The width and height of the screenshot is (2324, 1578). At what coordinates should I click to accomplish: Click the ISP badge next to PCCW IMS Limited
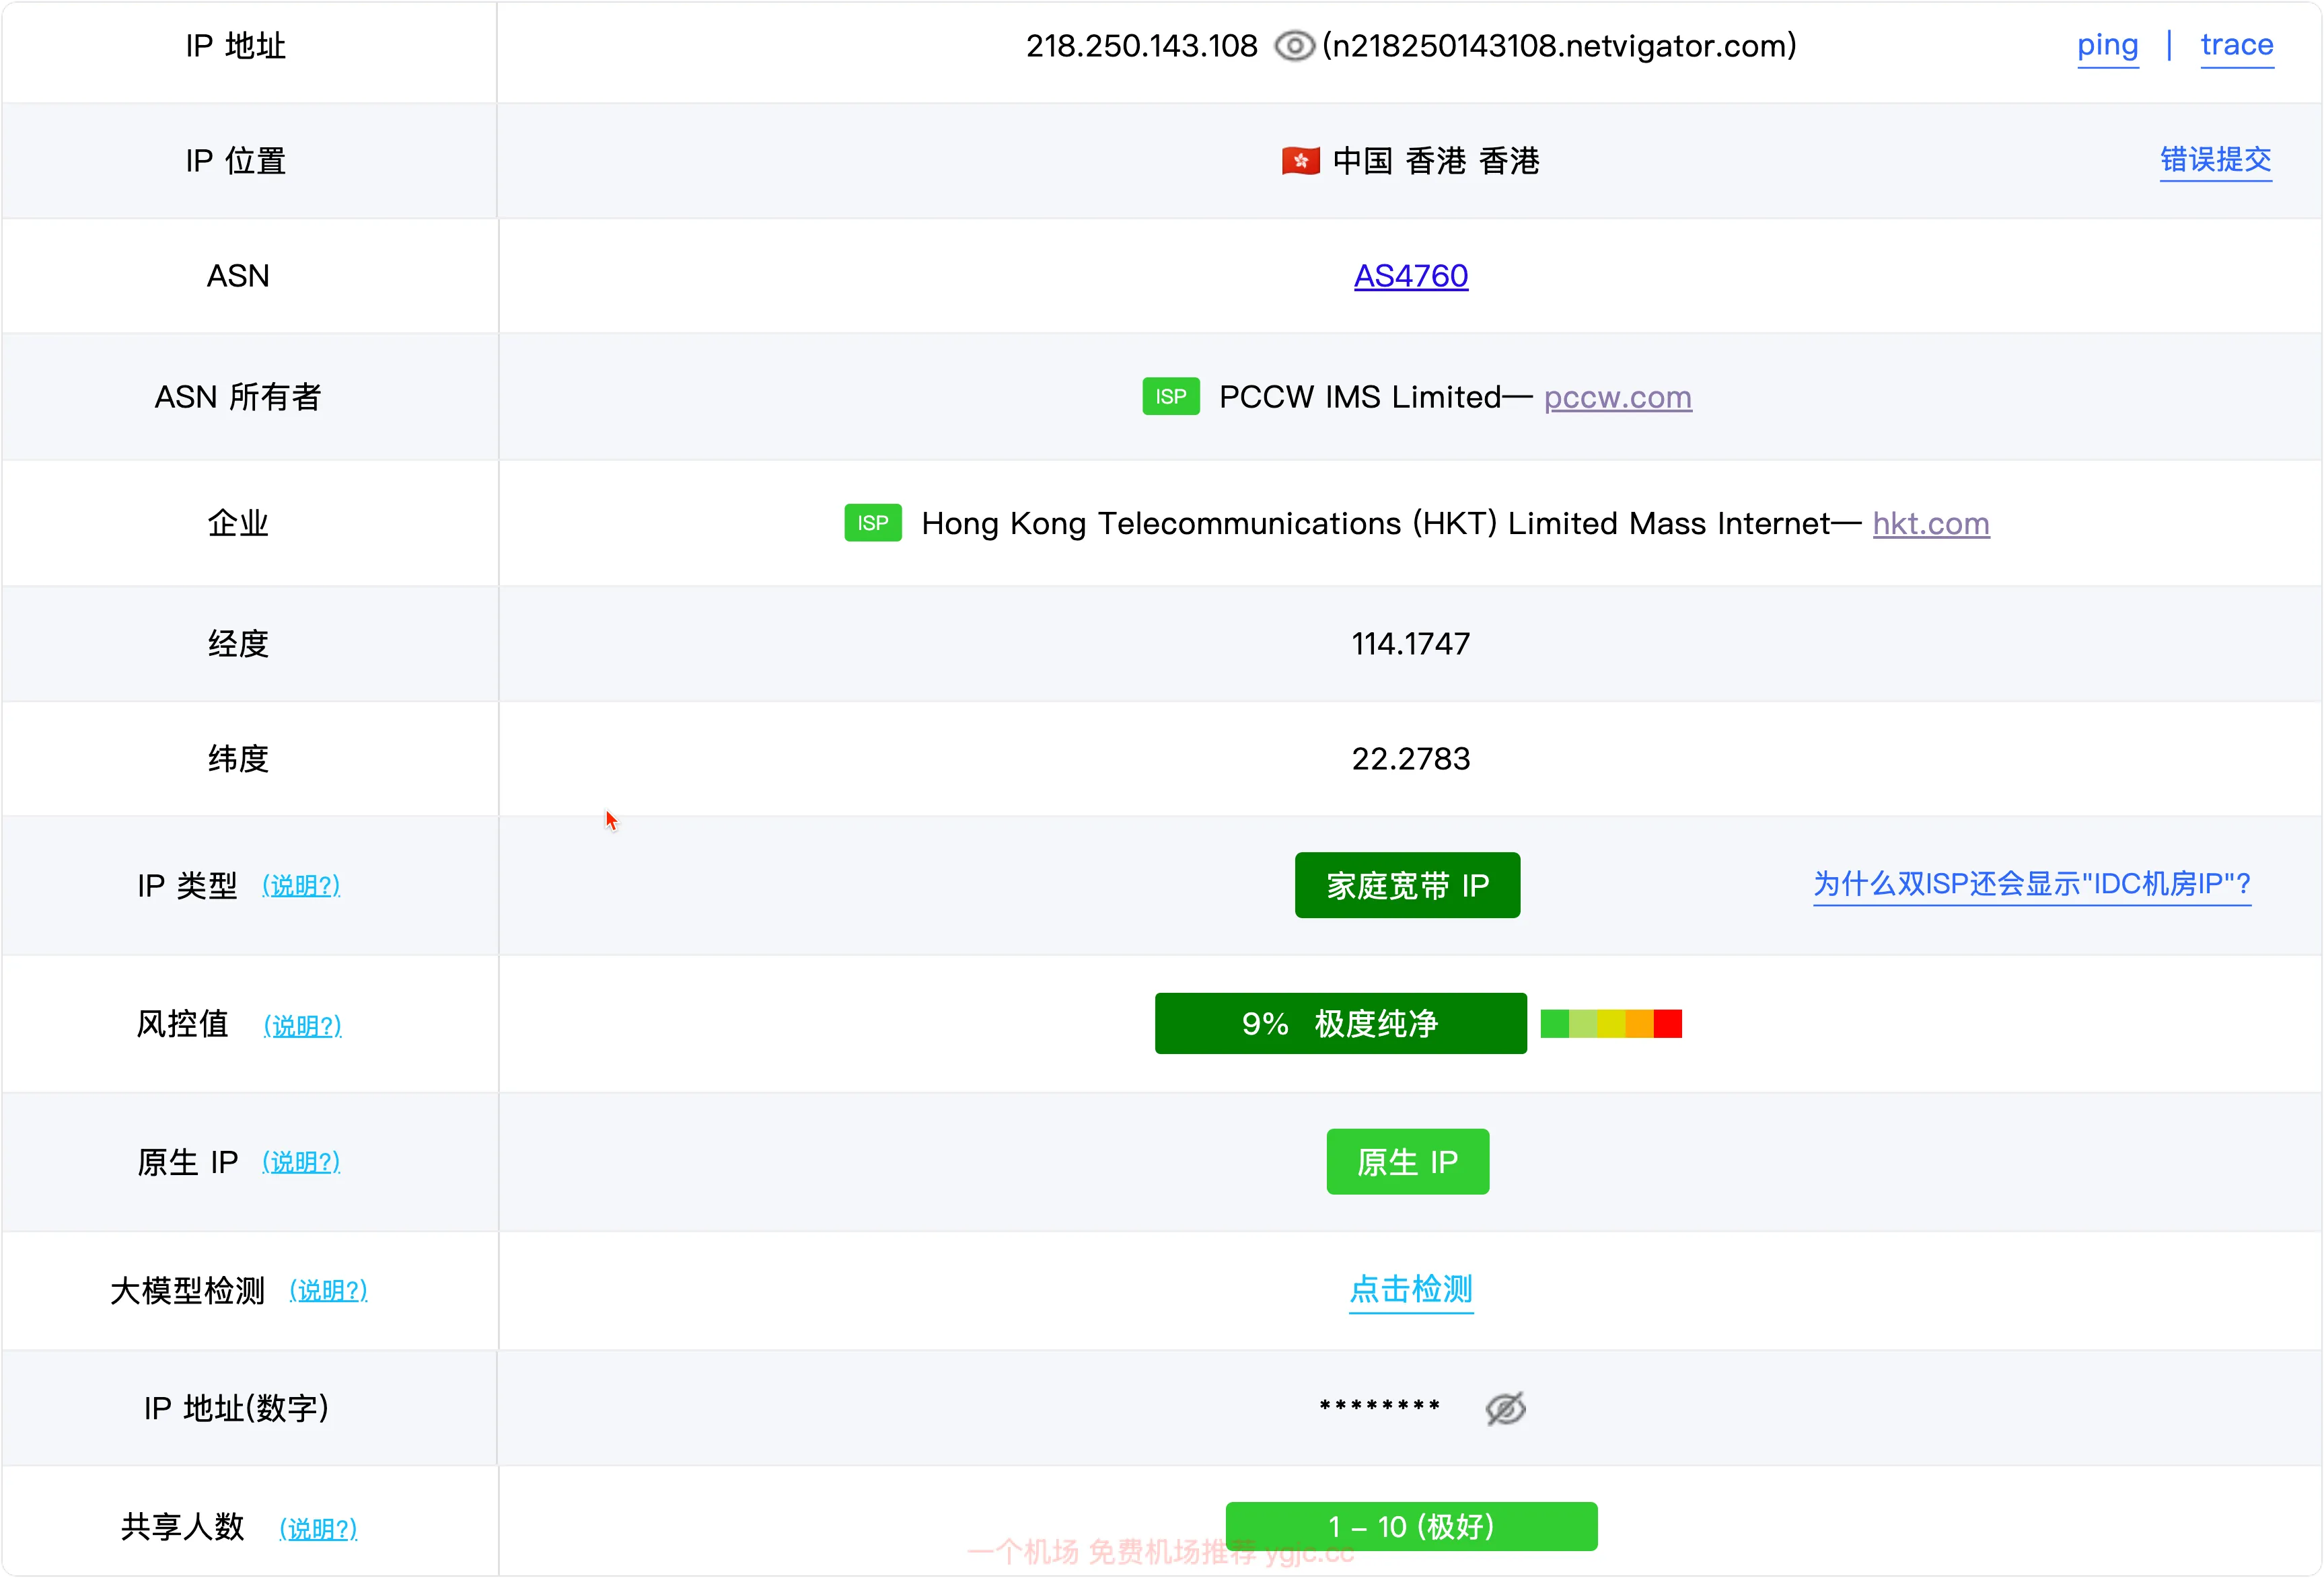[x=1171, y=397]
